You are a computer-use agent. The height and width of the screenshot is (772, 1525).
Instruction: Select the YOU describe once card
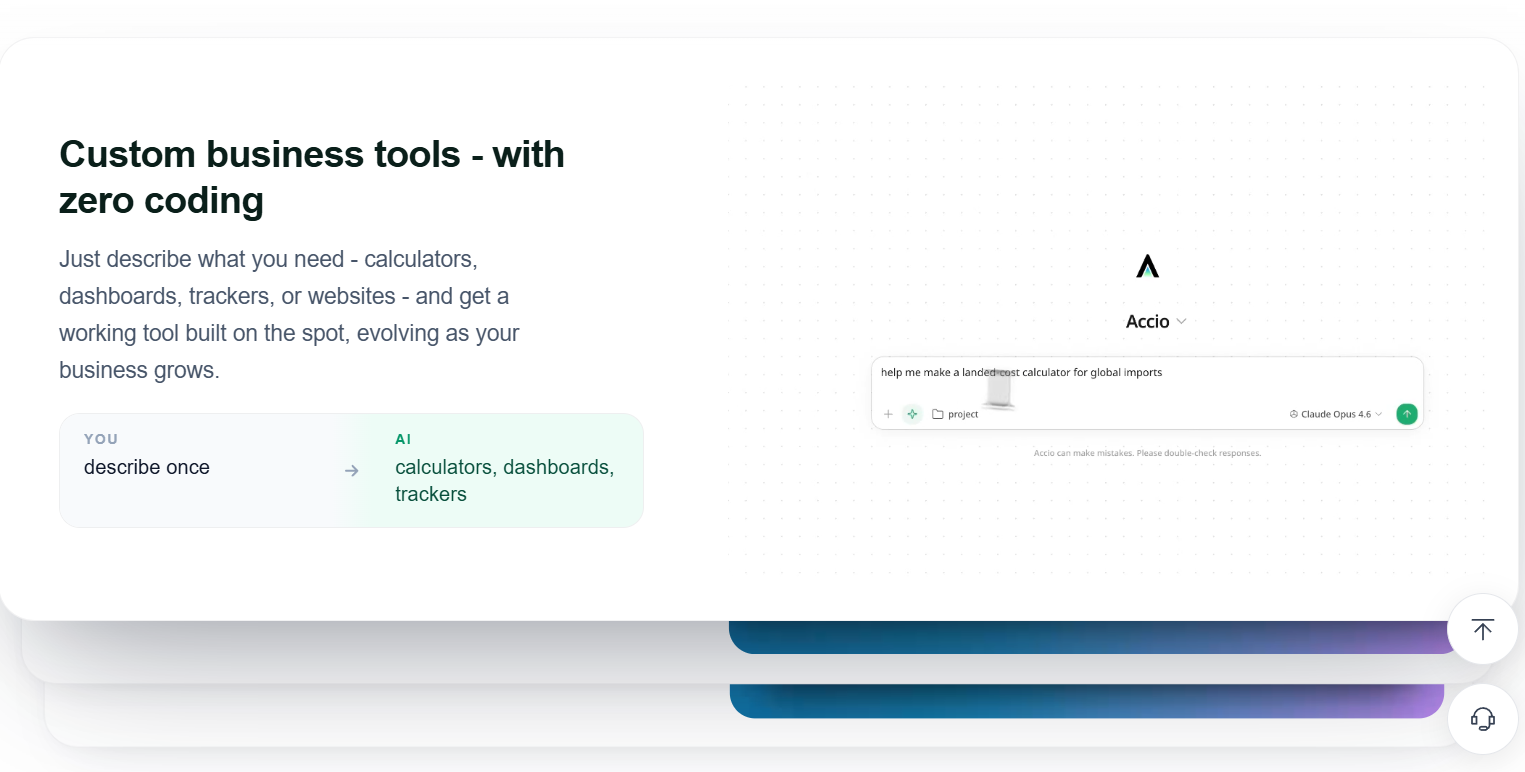click(200, 470)
